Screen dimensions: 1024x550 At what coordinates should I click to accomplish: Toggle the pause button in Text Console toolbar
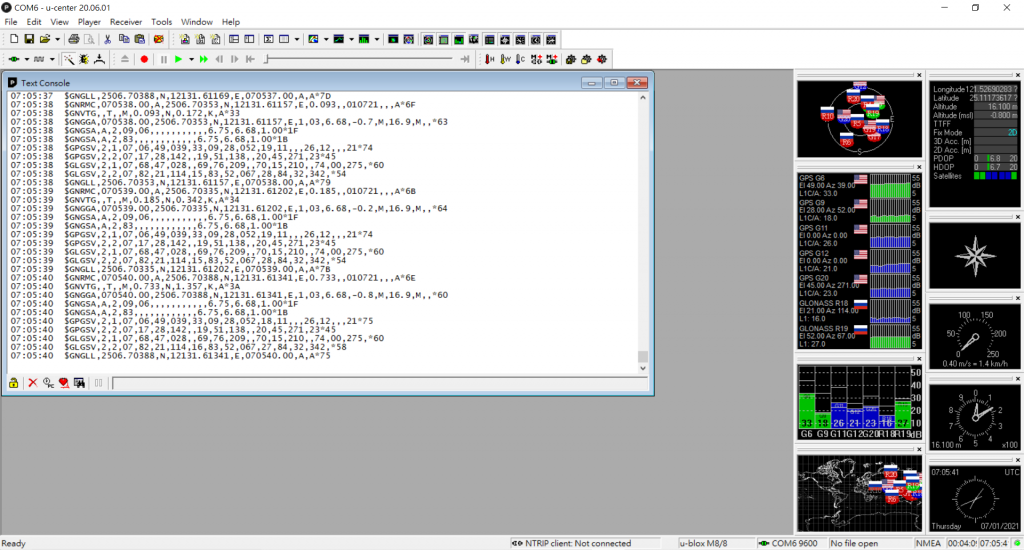point(98,383)
